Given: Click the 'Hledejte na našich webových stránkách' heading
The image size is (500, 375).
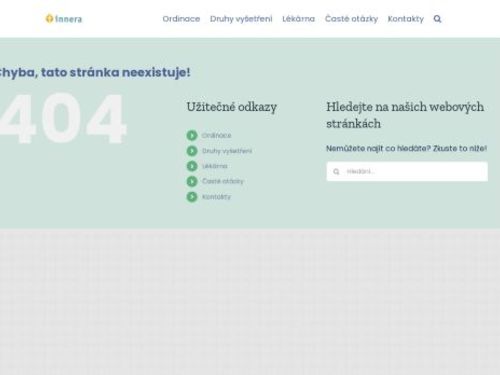Looking at the screenshot, I should (405, 115).
